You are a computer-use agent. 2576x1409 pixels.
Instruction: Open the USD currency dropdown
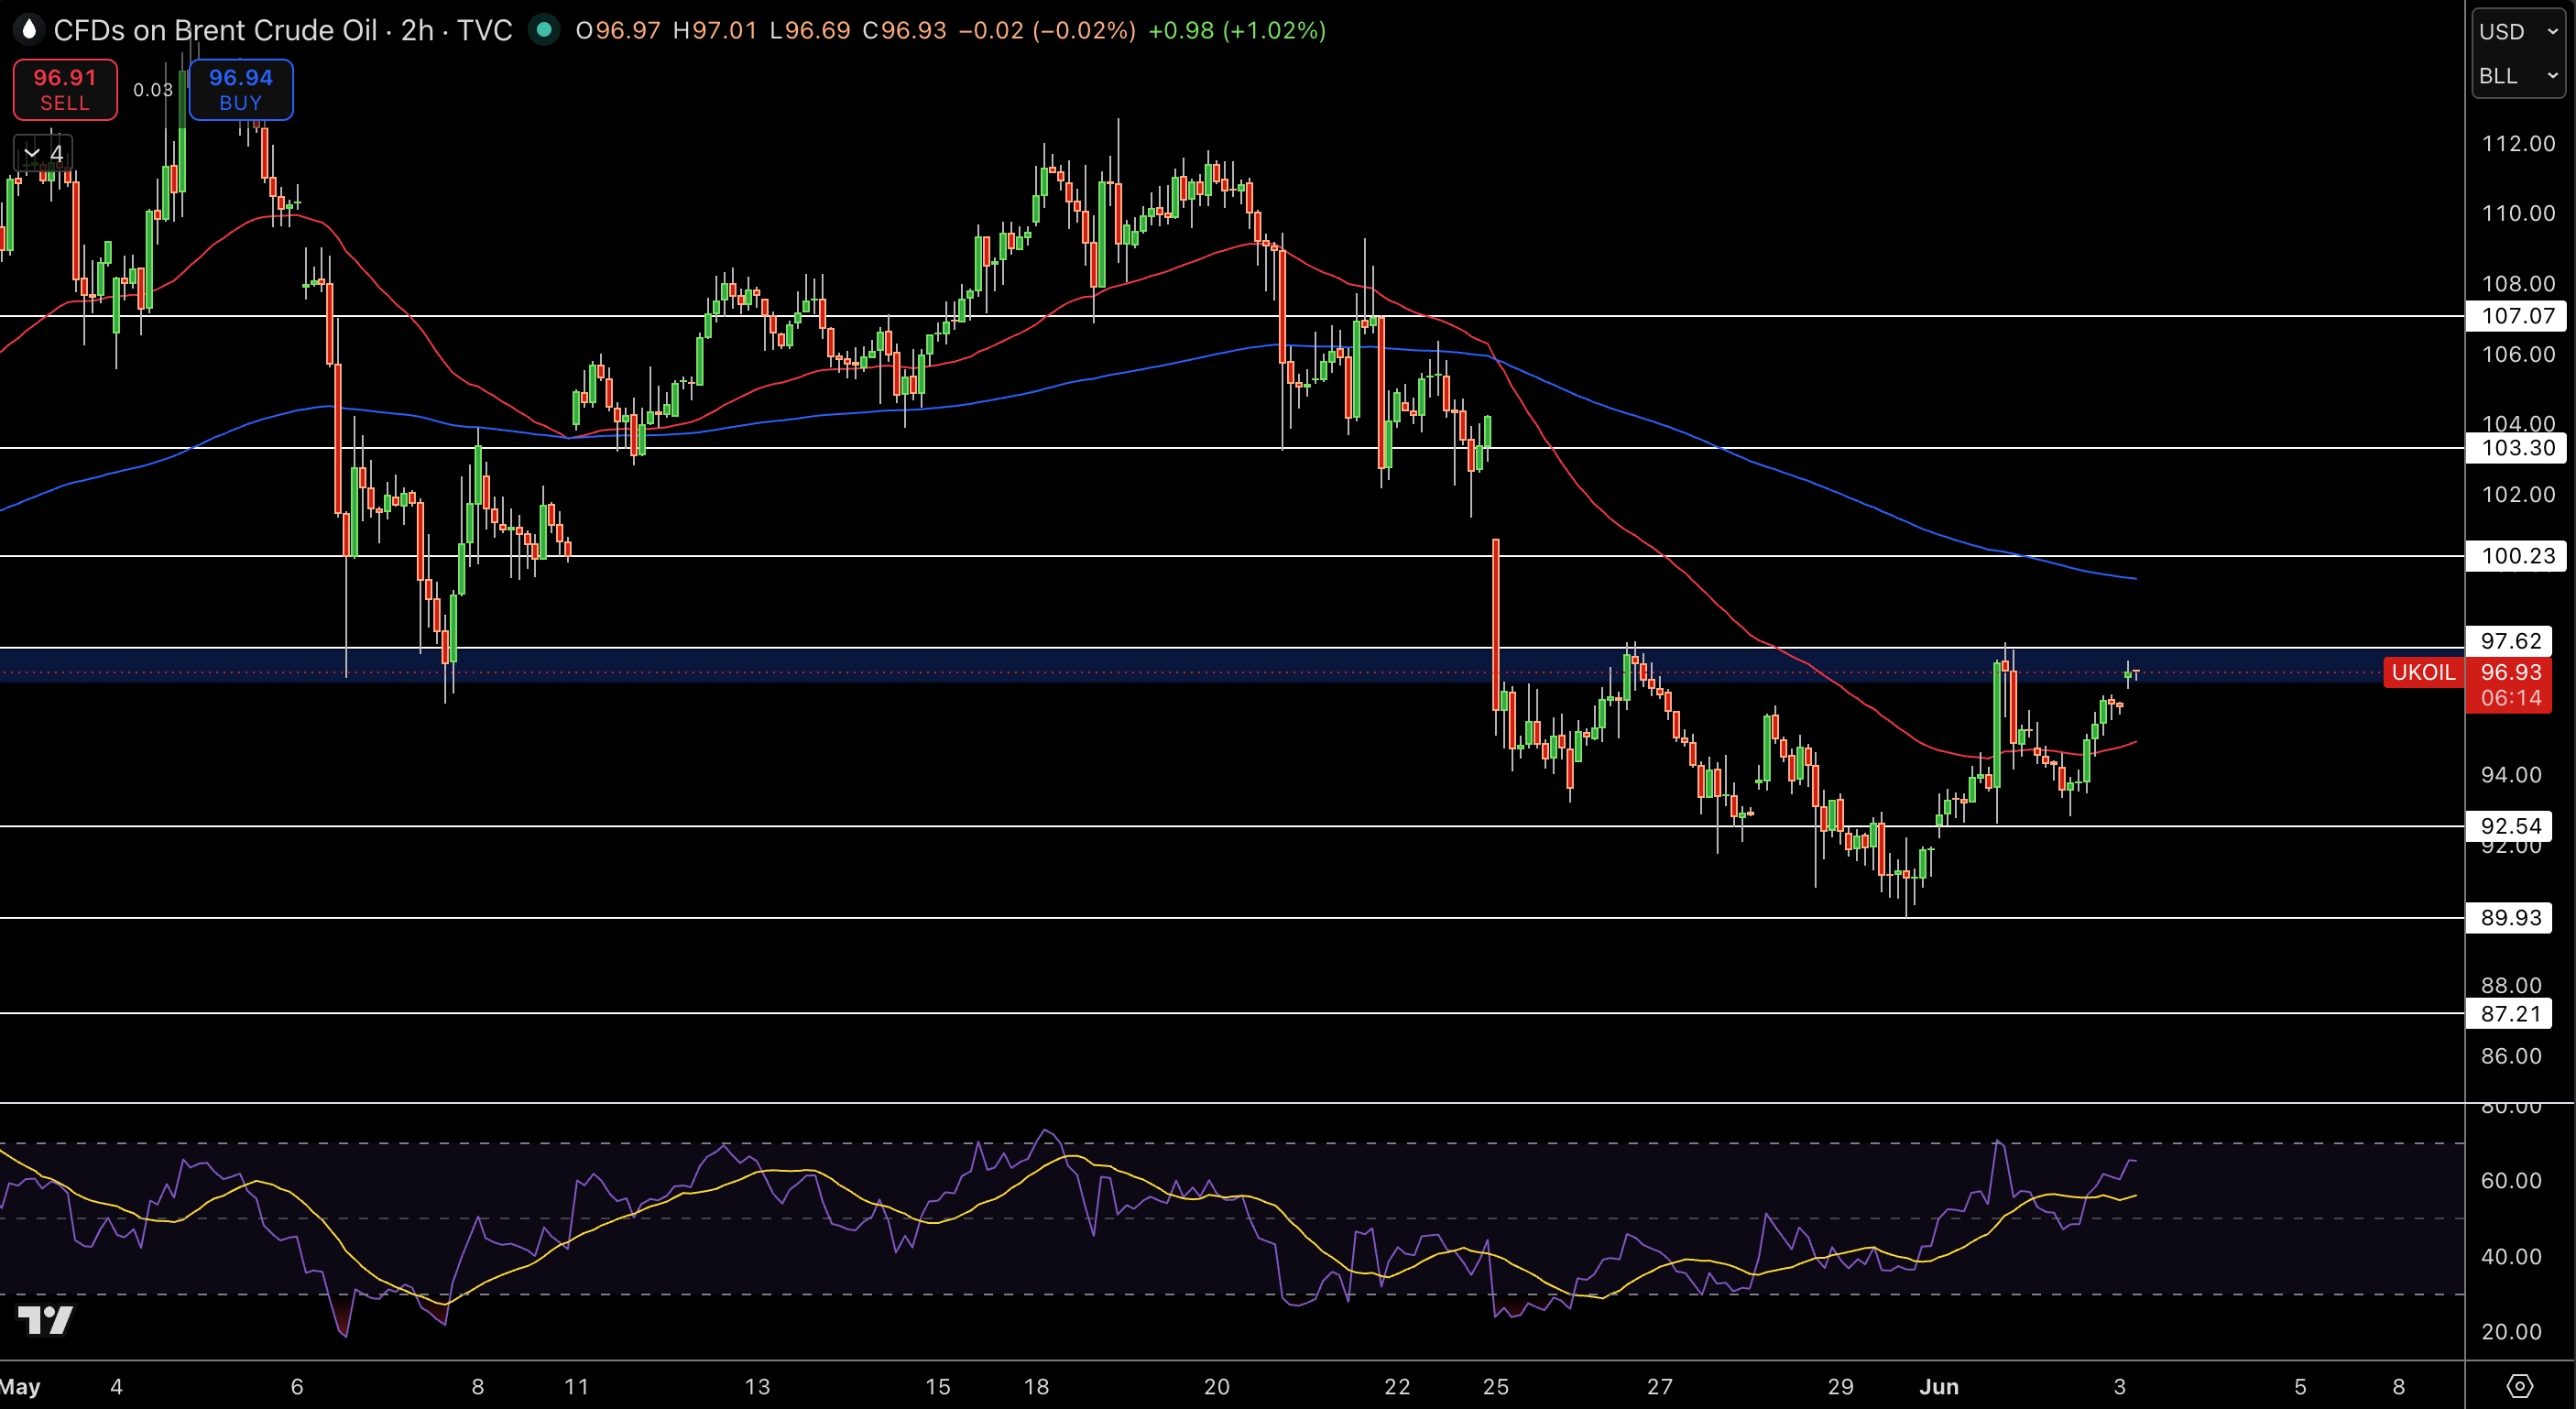pos(2518,31)
